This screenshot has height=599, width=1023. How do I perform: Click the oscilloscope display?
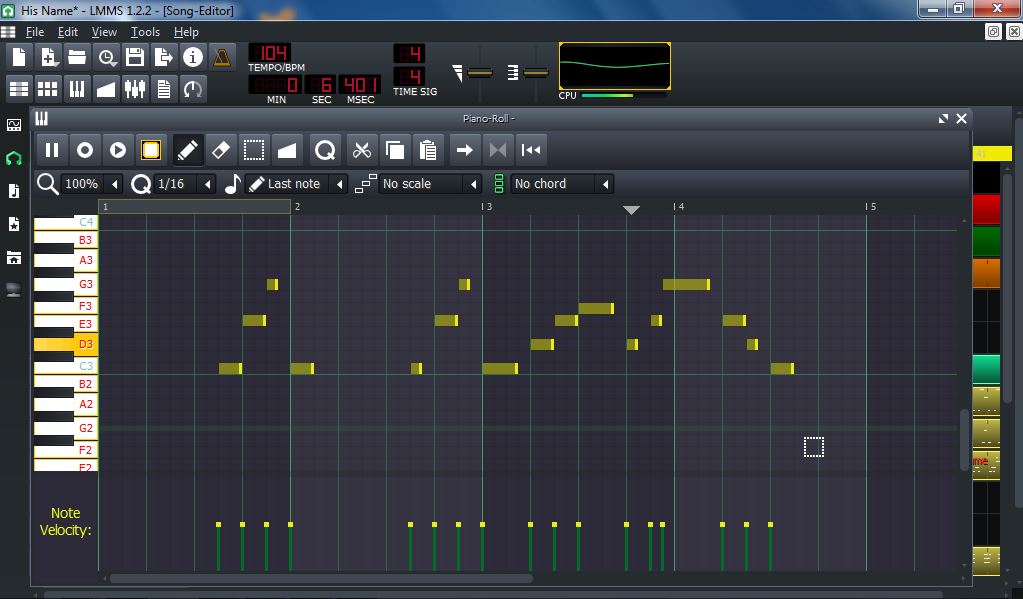pos(615,66)
